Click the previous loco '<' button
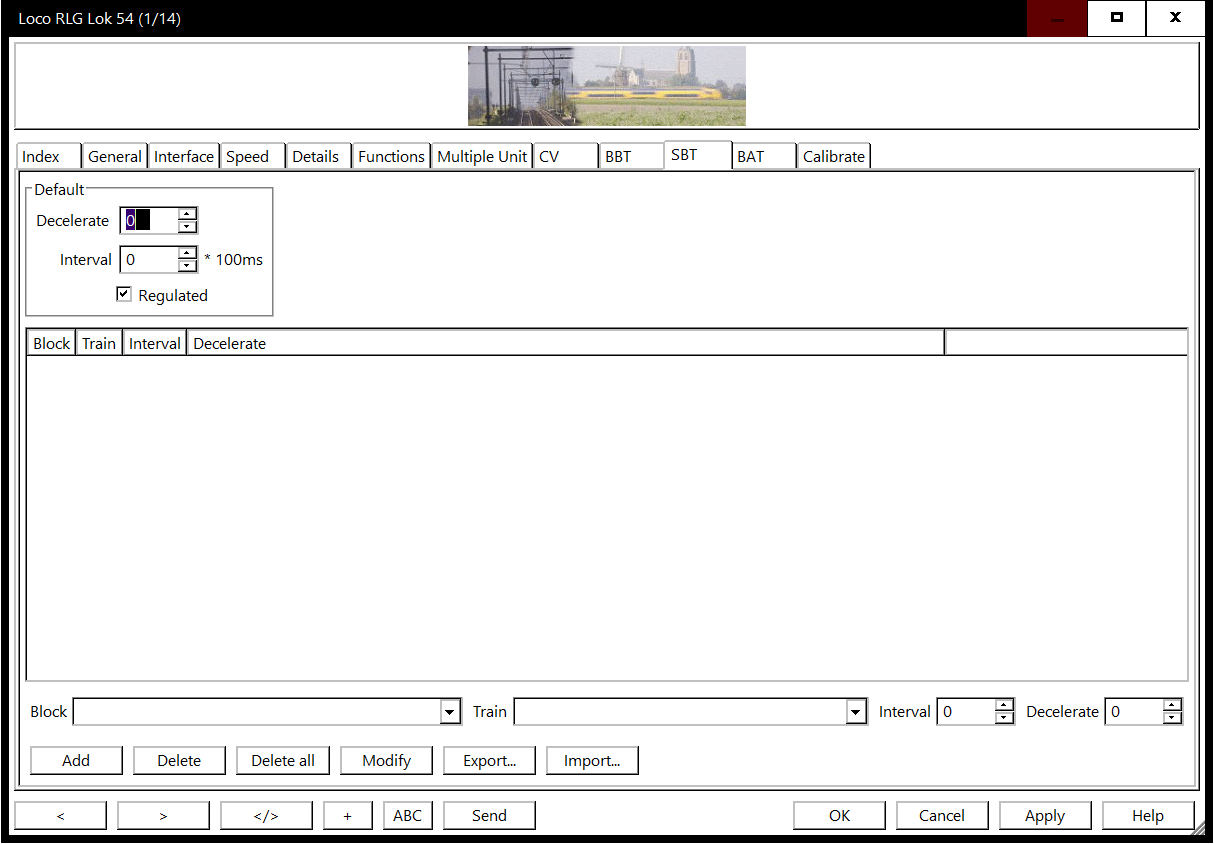The image size is (1214, 844). [60, 816]
